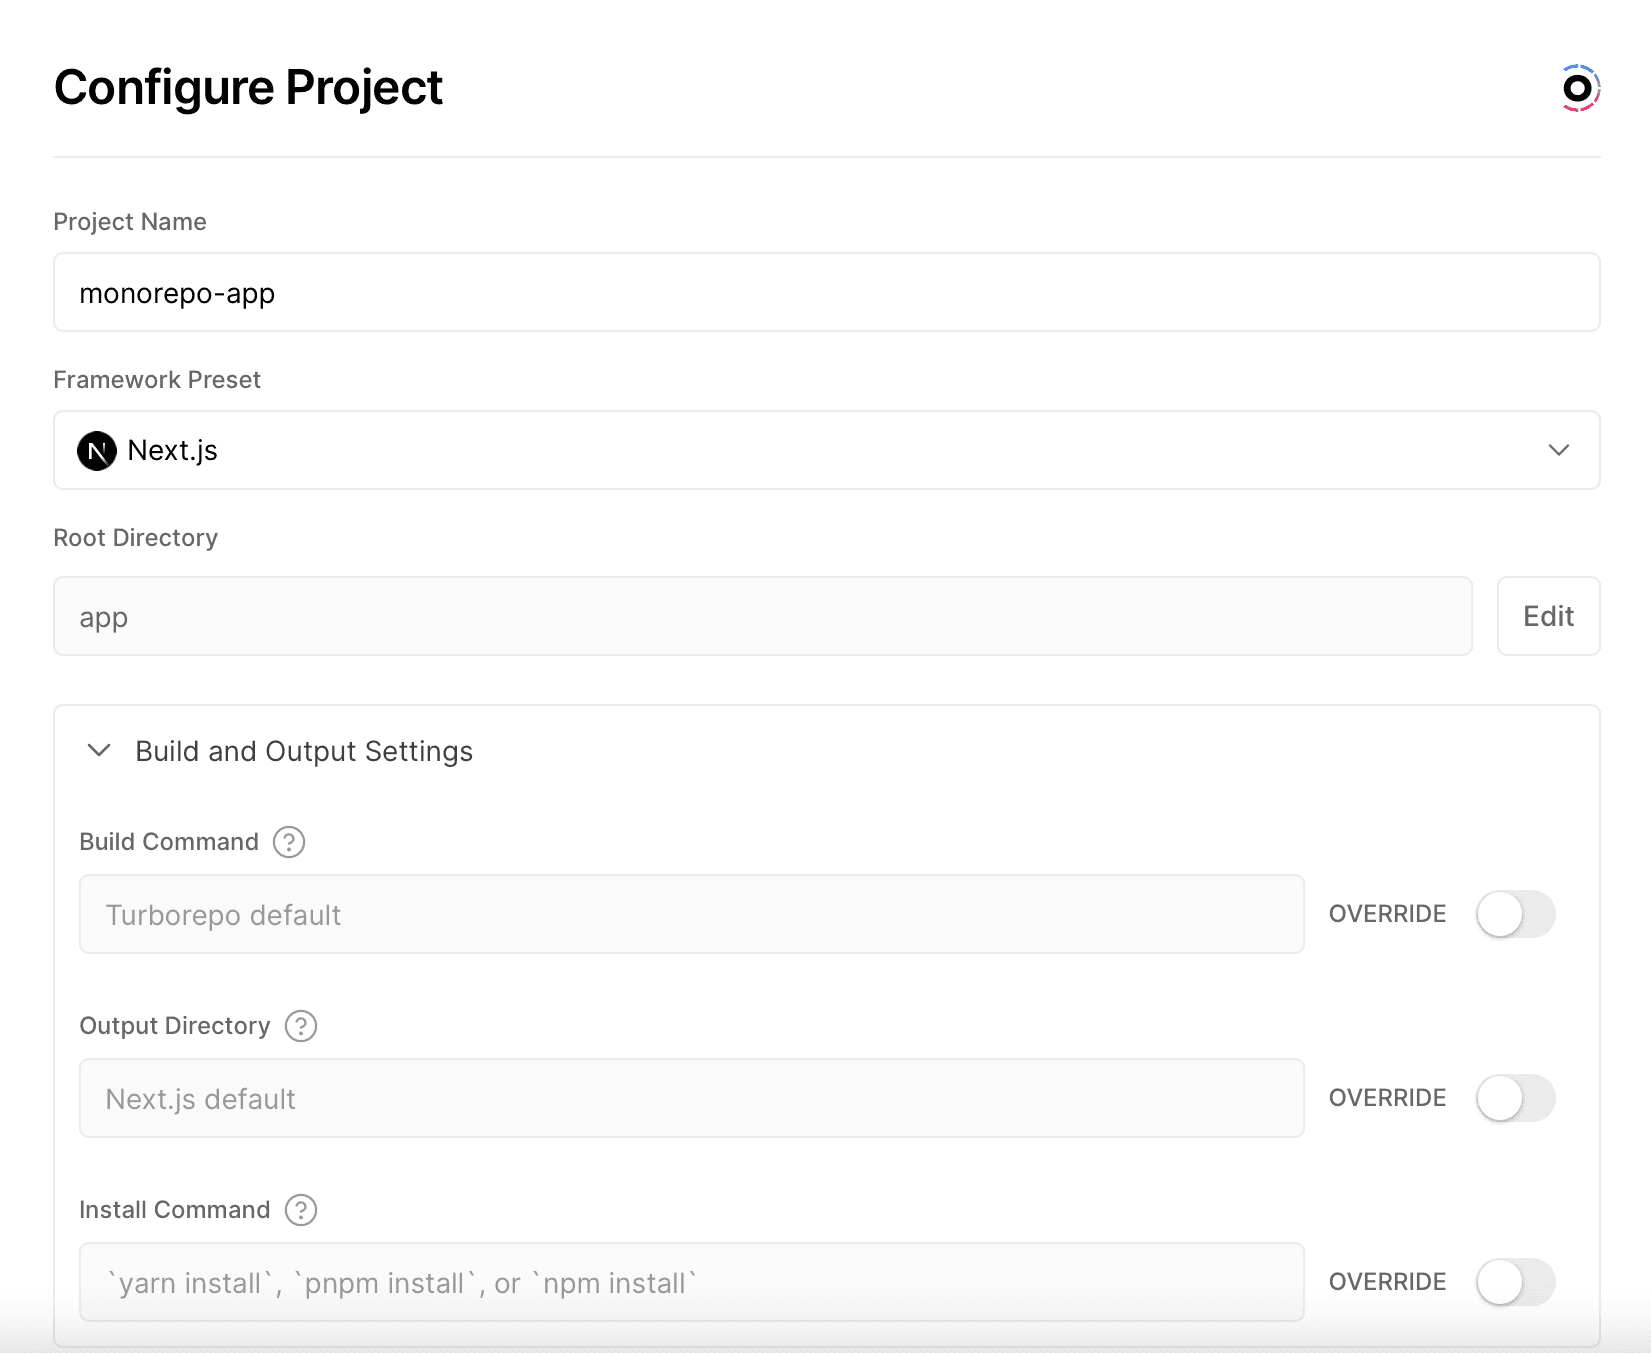Image resolution: width=1651 pixels, height=1353 pixels.
Task: Click the Build Command field showing Turborepo default
Action: (x=691, y=914)
